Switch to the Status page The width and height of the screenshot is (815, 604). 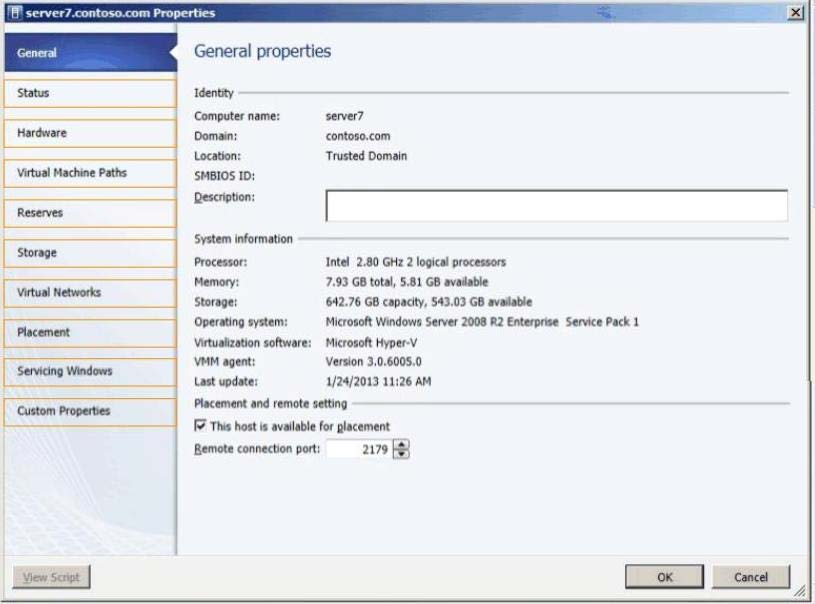click(x=90, y=93)
